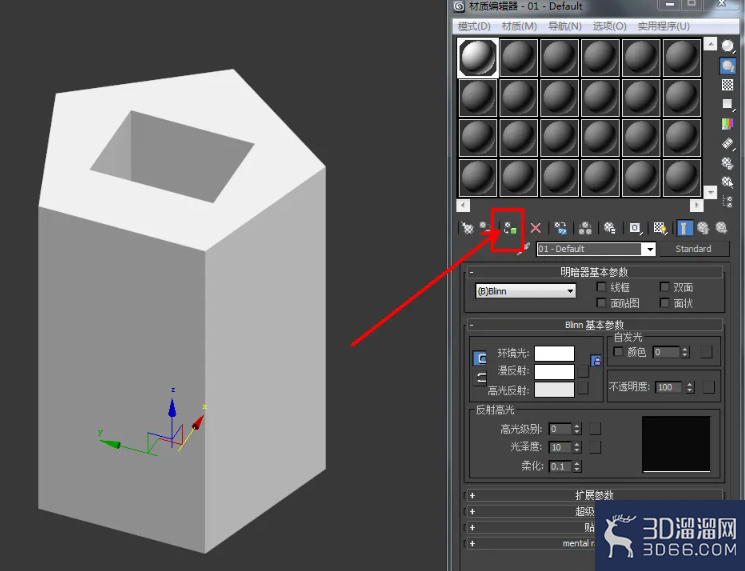This screenshot has height=571, width=745.
Task: Click lock icon between ambient and diffuse
Action: [x=596, y=361]
